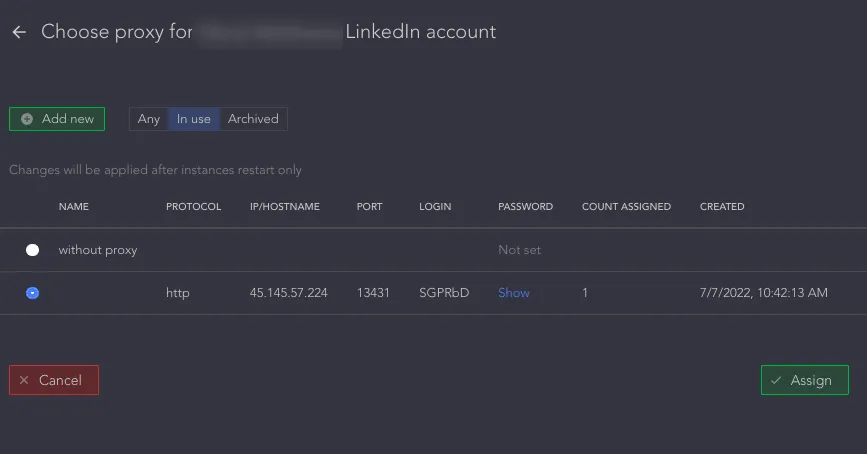Click the login value SGPRbD
Viewport: 867px width, 454px height.
444,293
